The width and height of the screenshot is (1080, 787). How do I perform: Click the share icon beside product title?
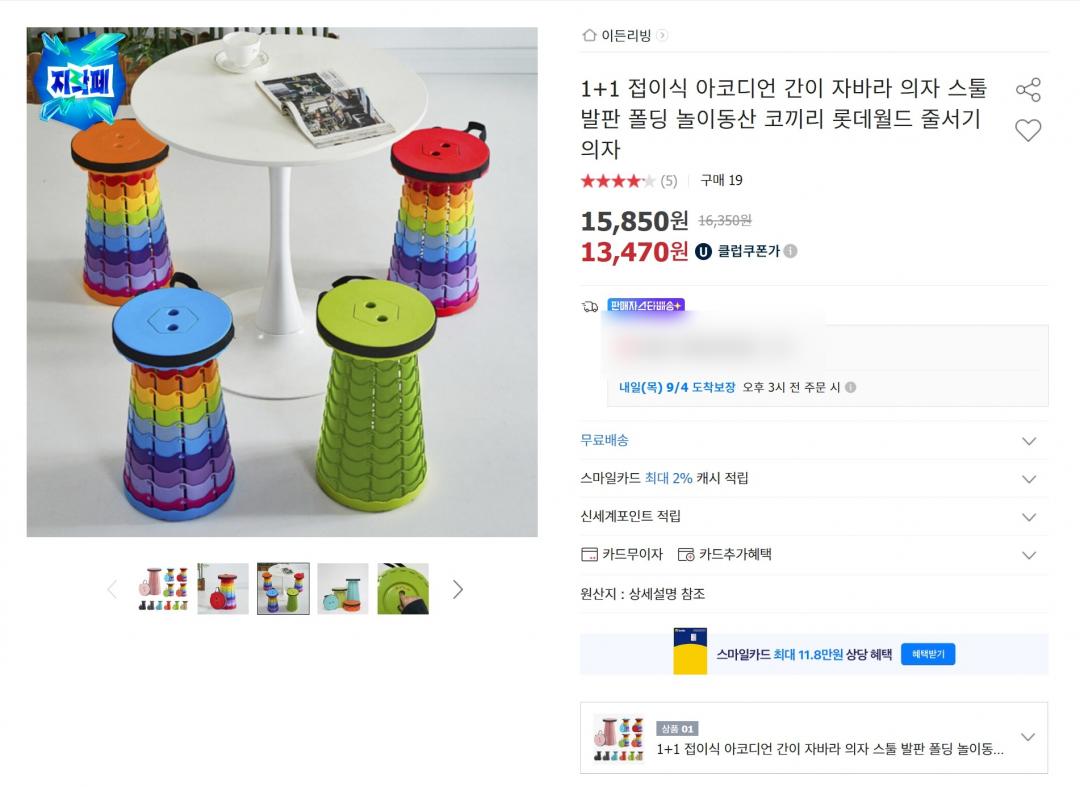(1028, 90)
